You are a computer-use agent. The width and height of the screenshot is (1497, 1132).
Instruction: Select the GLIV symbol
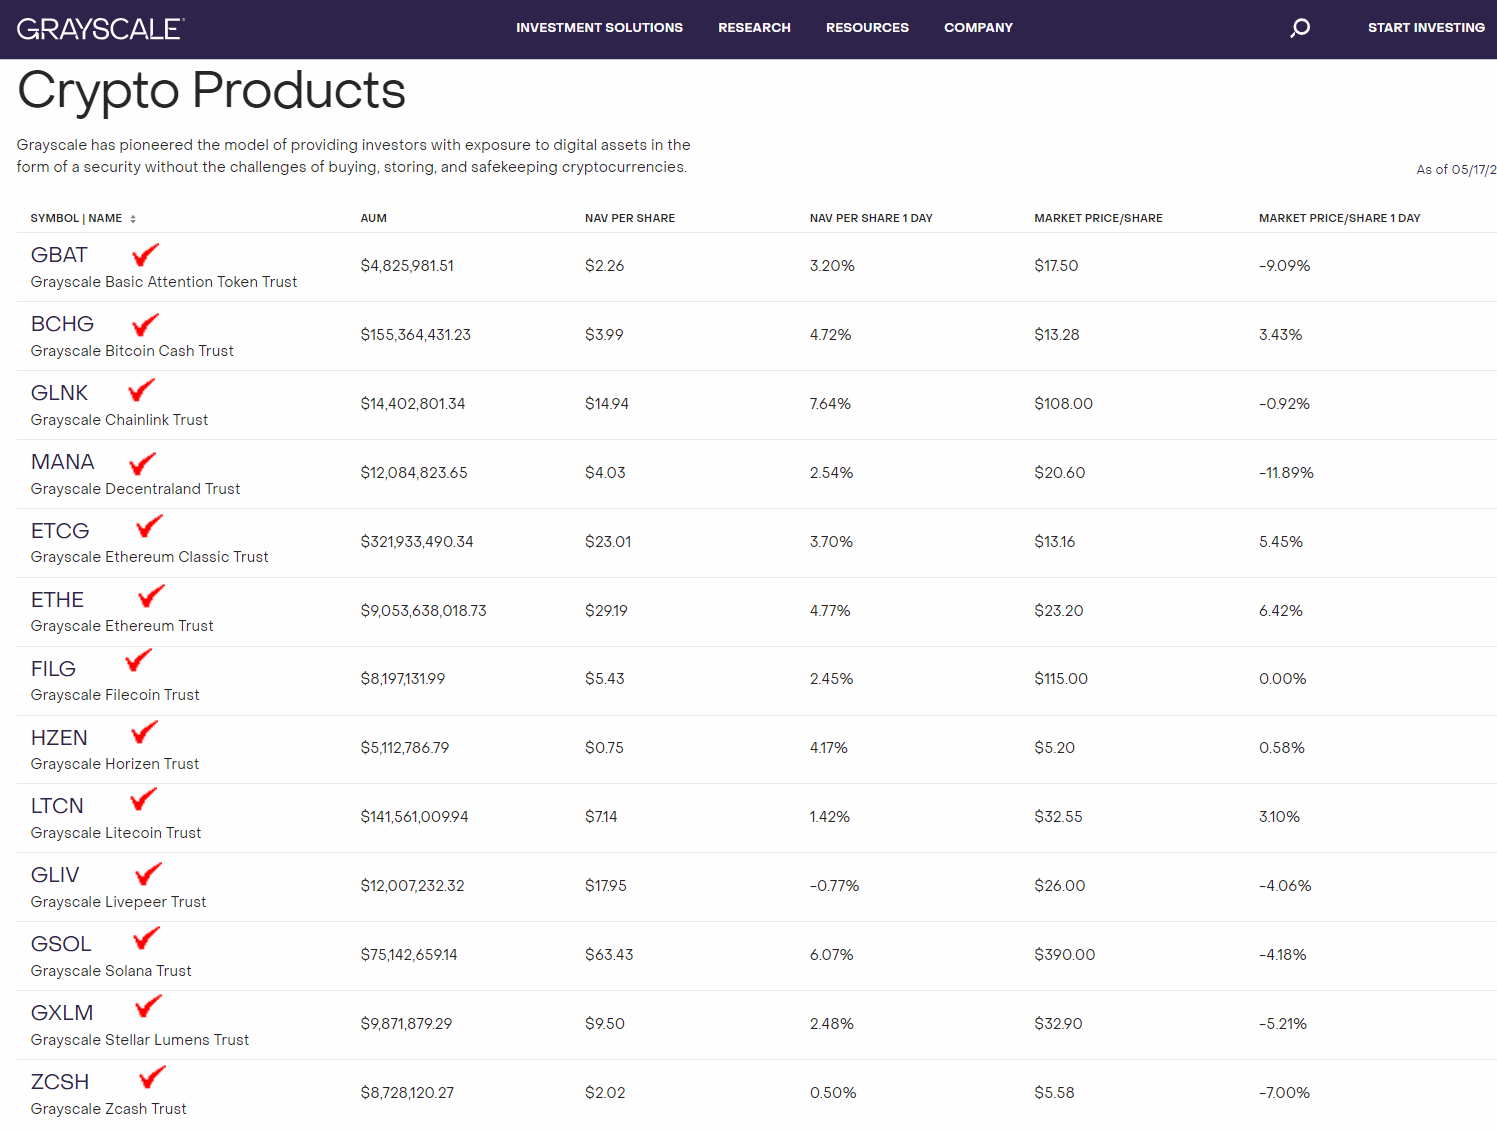click(x=55, y=875)
